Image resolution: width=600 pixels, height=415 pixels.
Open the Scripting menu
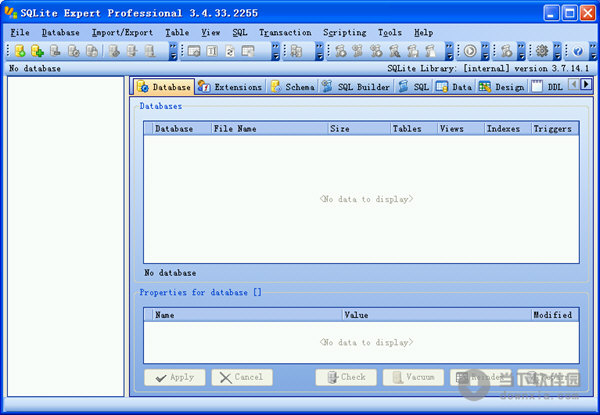[344, 33]
